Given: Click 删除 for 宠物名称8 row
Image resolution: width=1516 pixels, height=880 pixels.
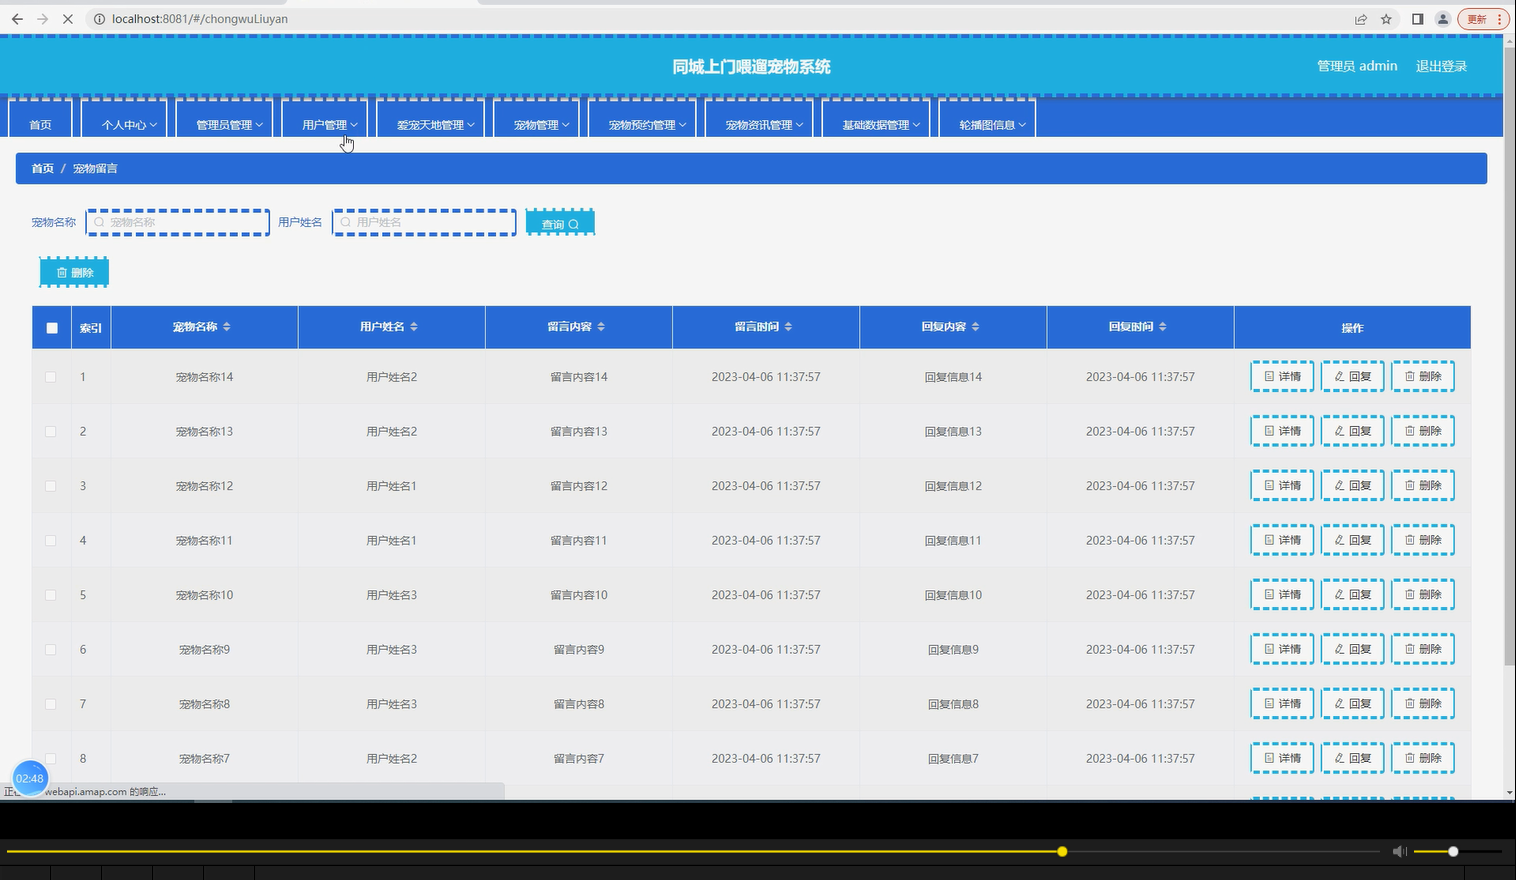Looking at the screenshot, I should [x=1423, y=704].
